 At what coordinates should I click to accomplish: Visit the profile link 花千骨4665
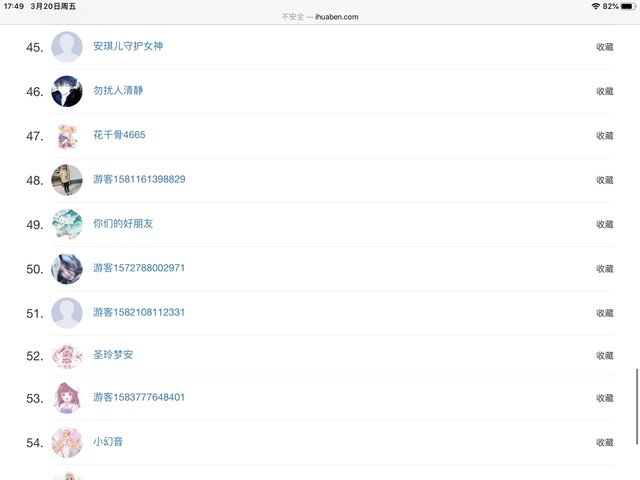[119, 135]
